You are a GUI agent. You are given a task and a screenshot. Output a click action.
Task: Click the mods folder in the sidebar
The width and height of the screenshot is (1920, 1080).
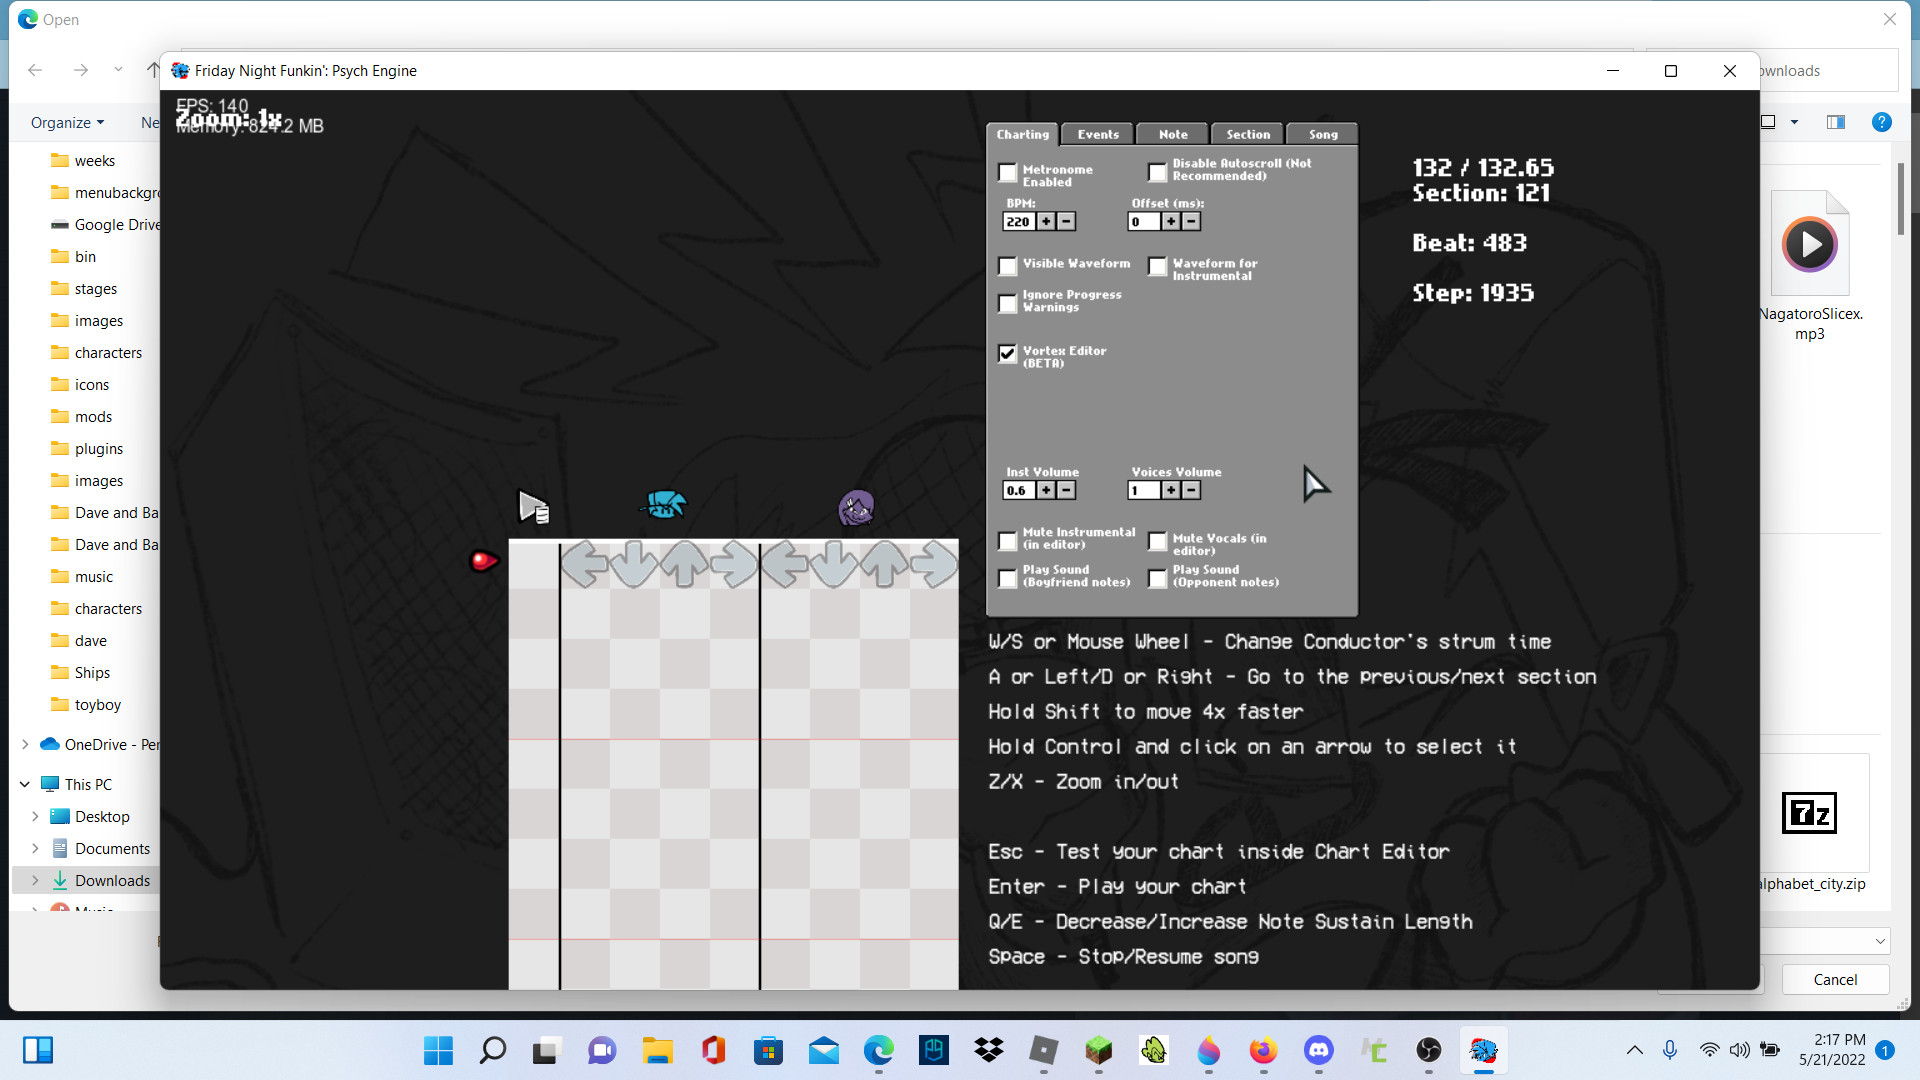click(x=93, y=416)
